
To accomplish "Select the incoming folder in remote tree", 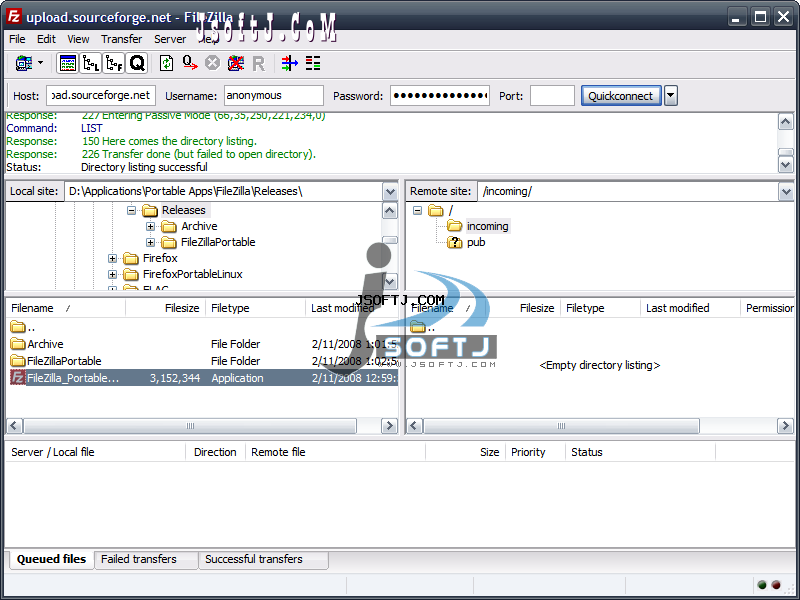I will [487, 226].
